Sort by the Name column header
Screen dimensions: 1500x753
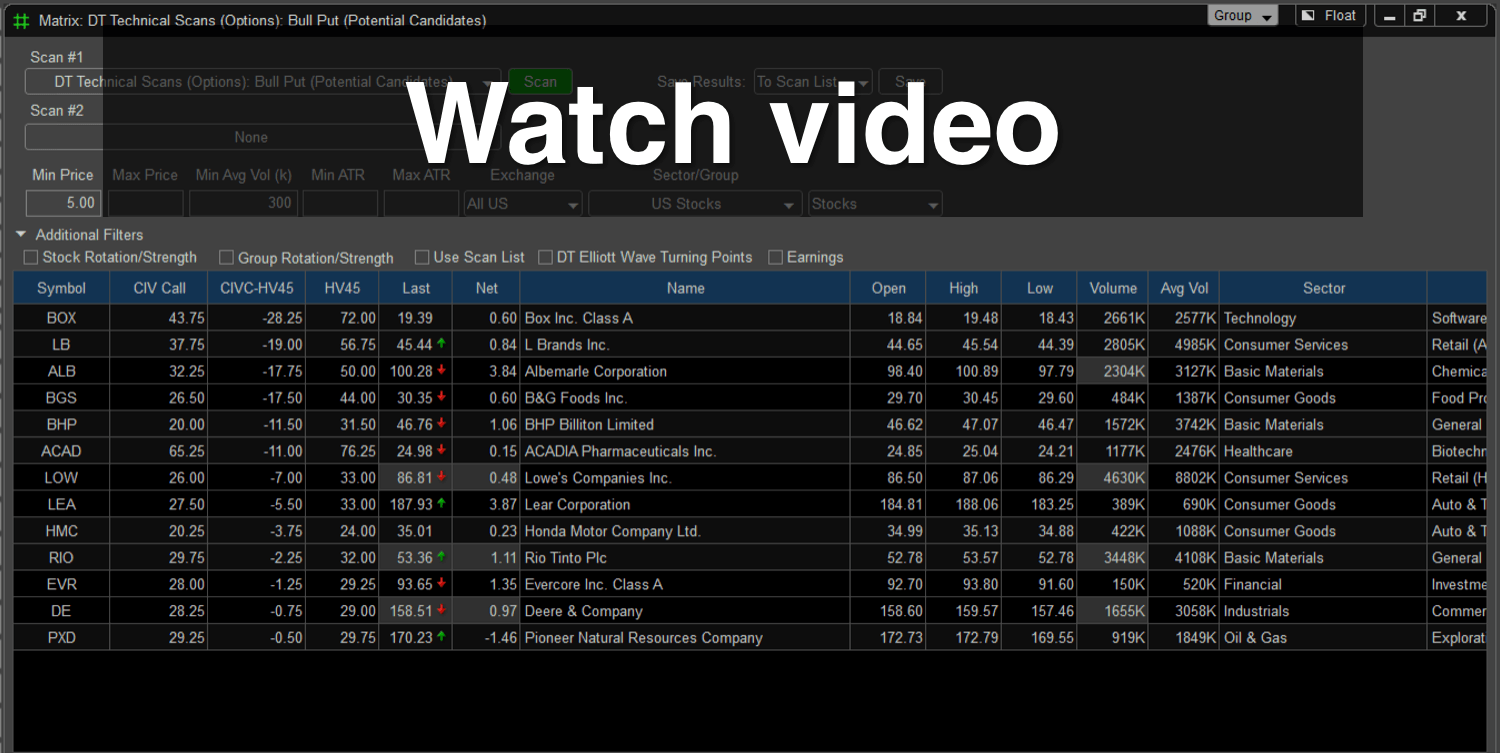(x=685, y=288)
